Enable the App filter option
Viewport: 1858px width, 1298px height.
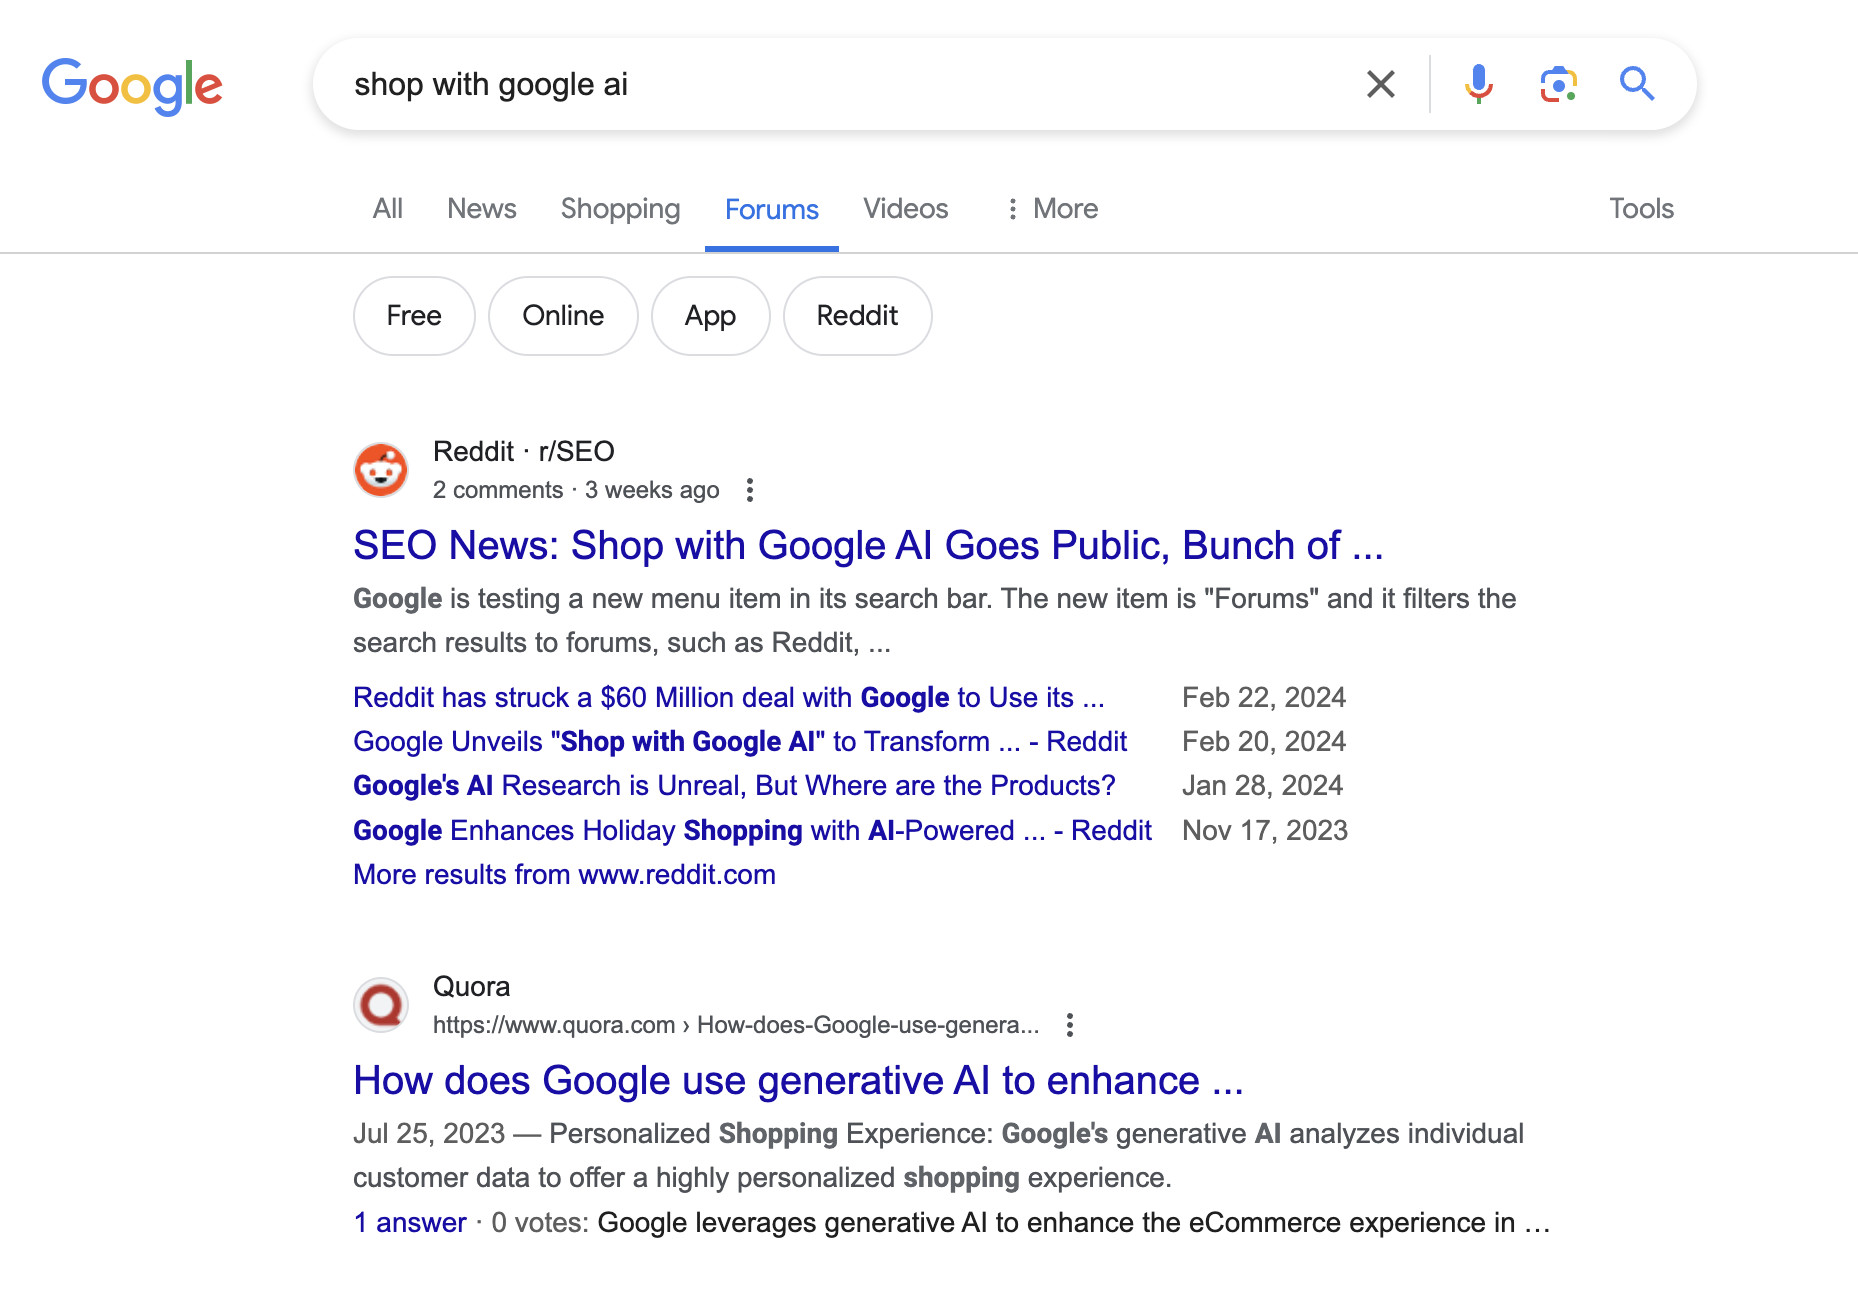tap(710, 316)
